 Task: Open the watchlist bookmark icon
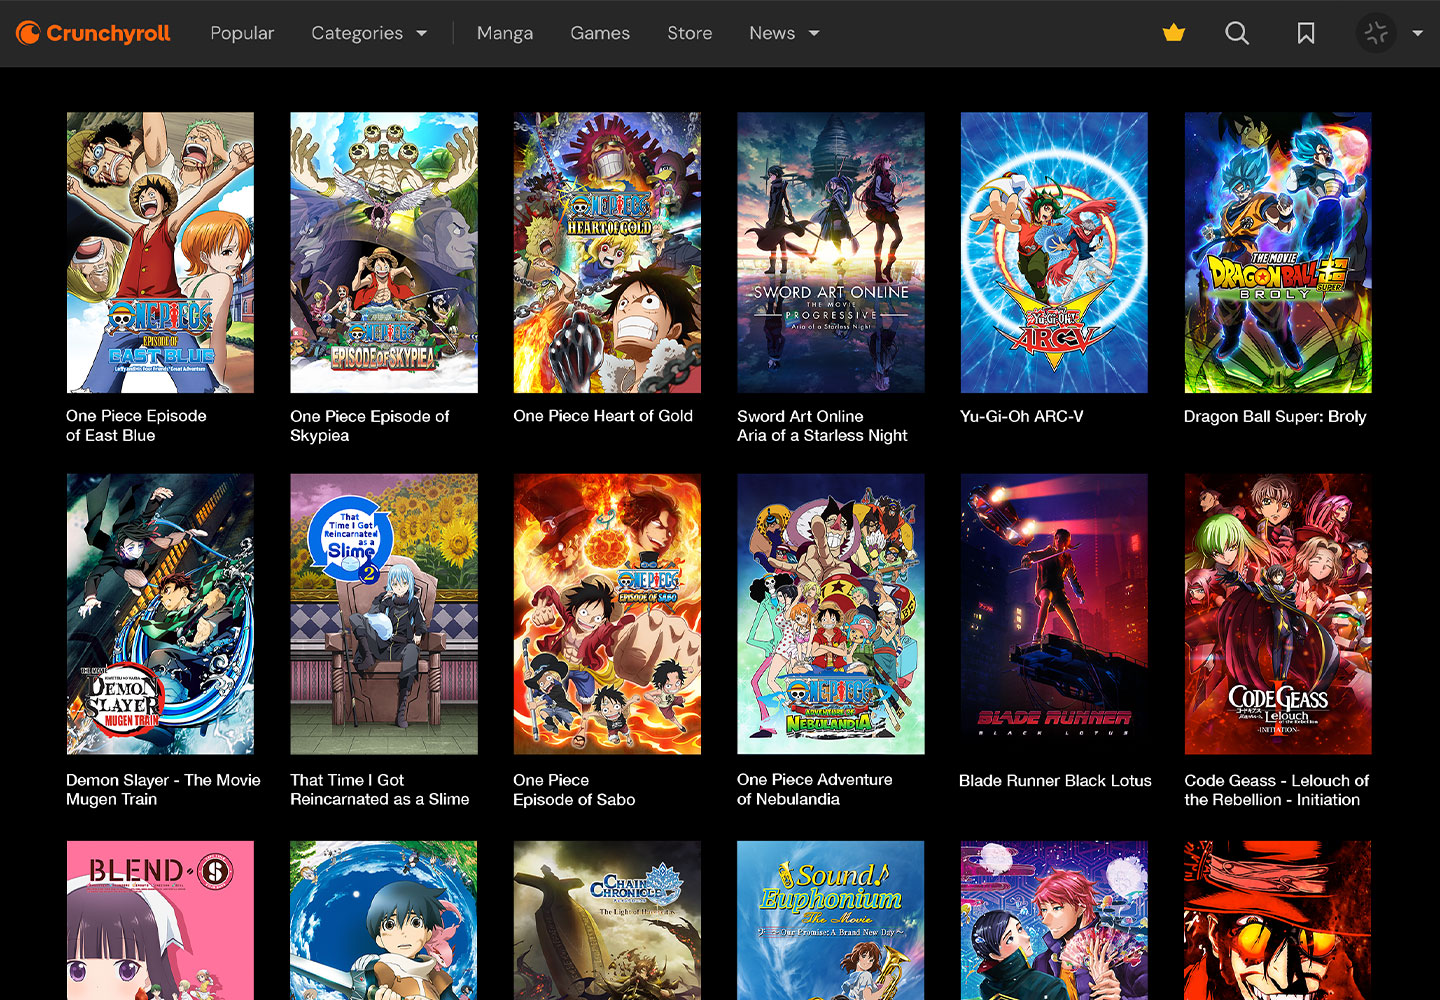click(1306, 33)
